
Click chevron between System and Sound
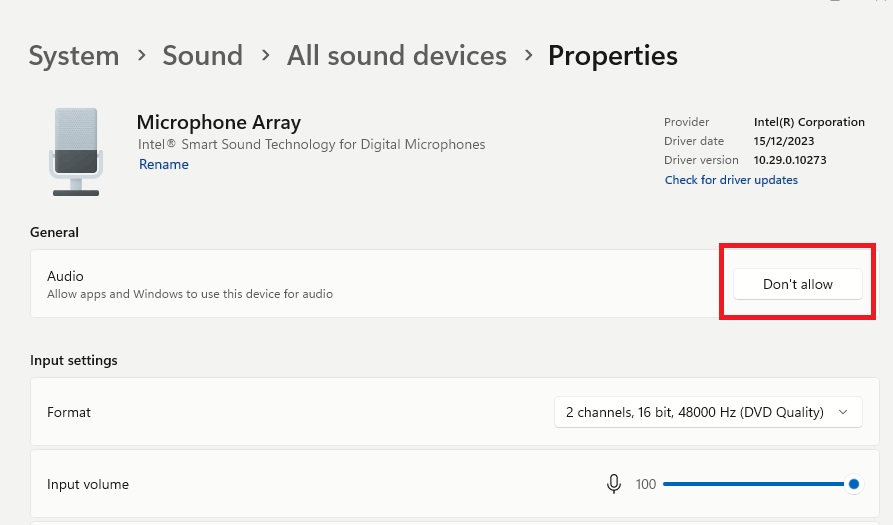point(140,56)
